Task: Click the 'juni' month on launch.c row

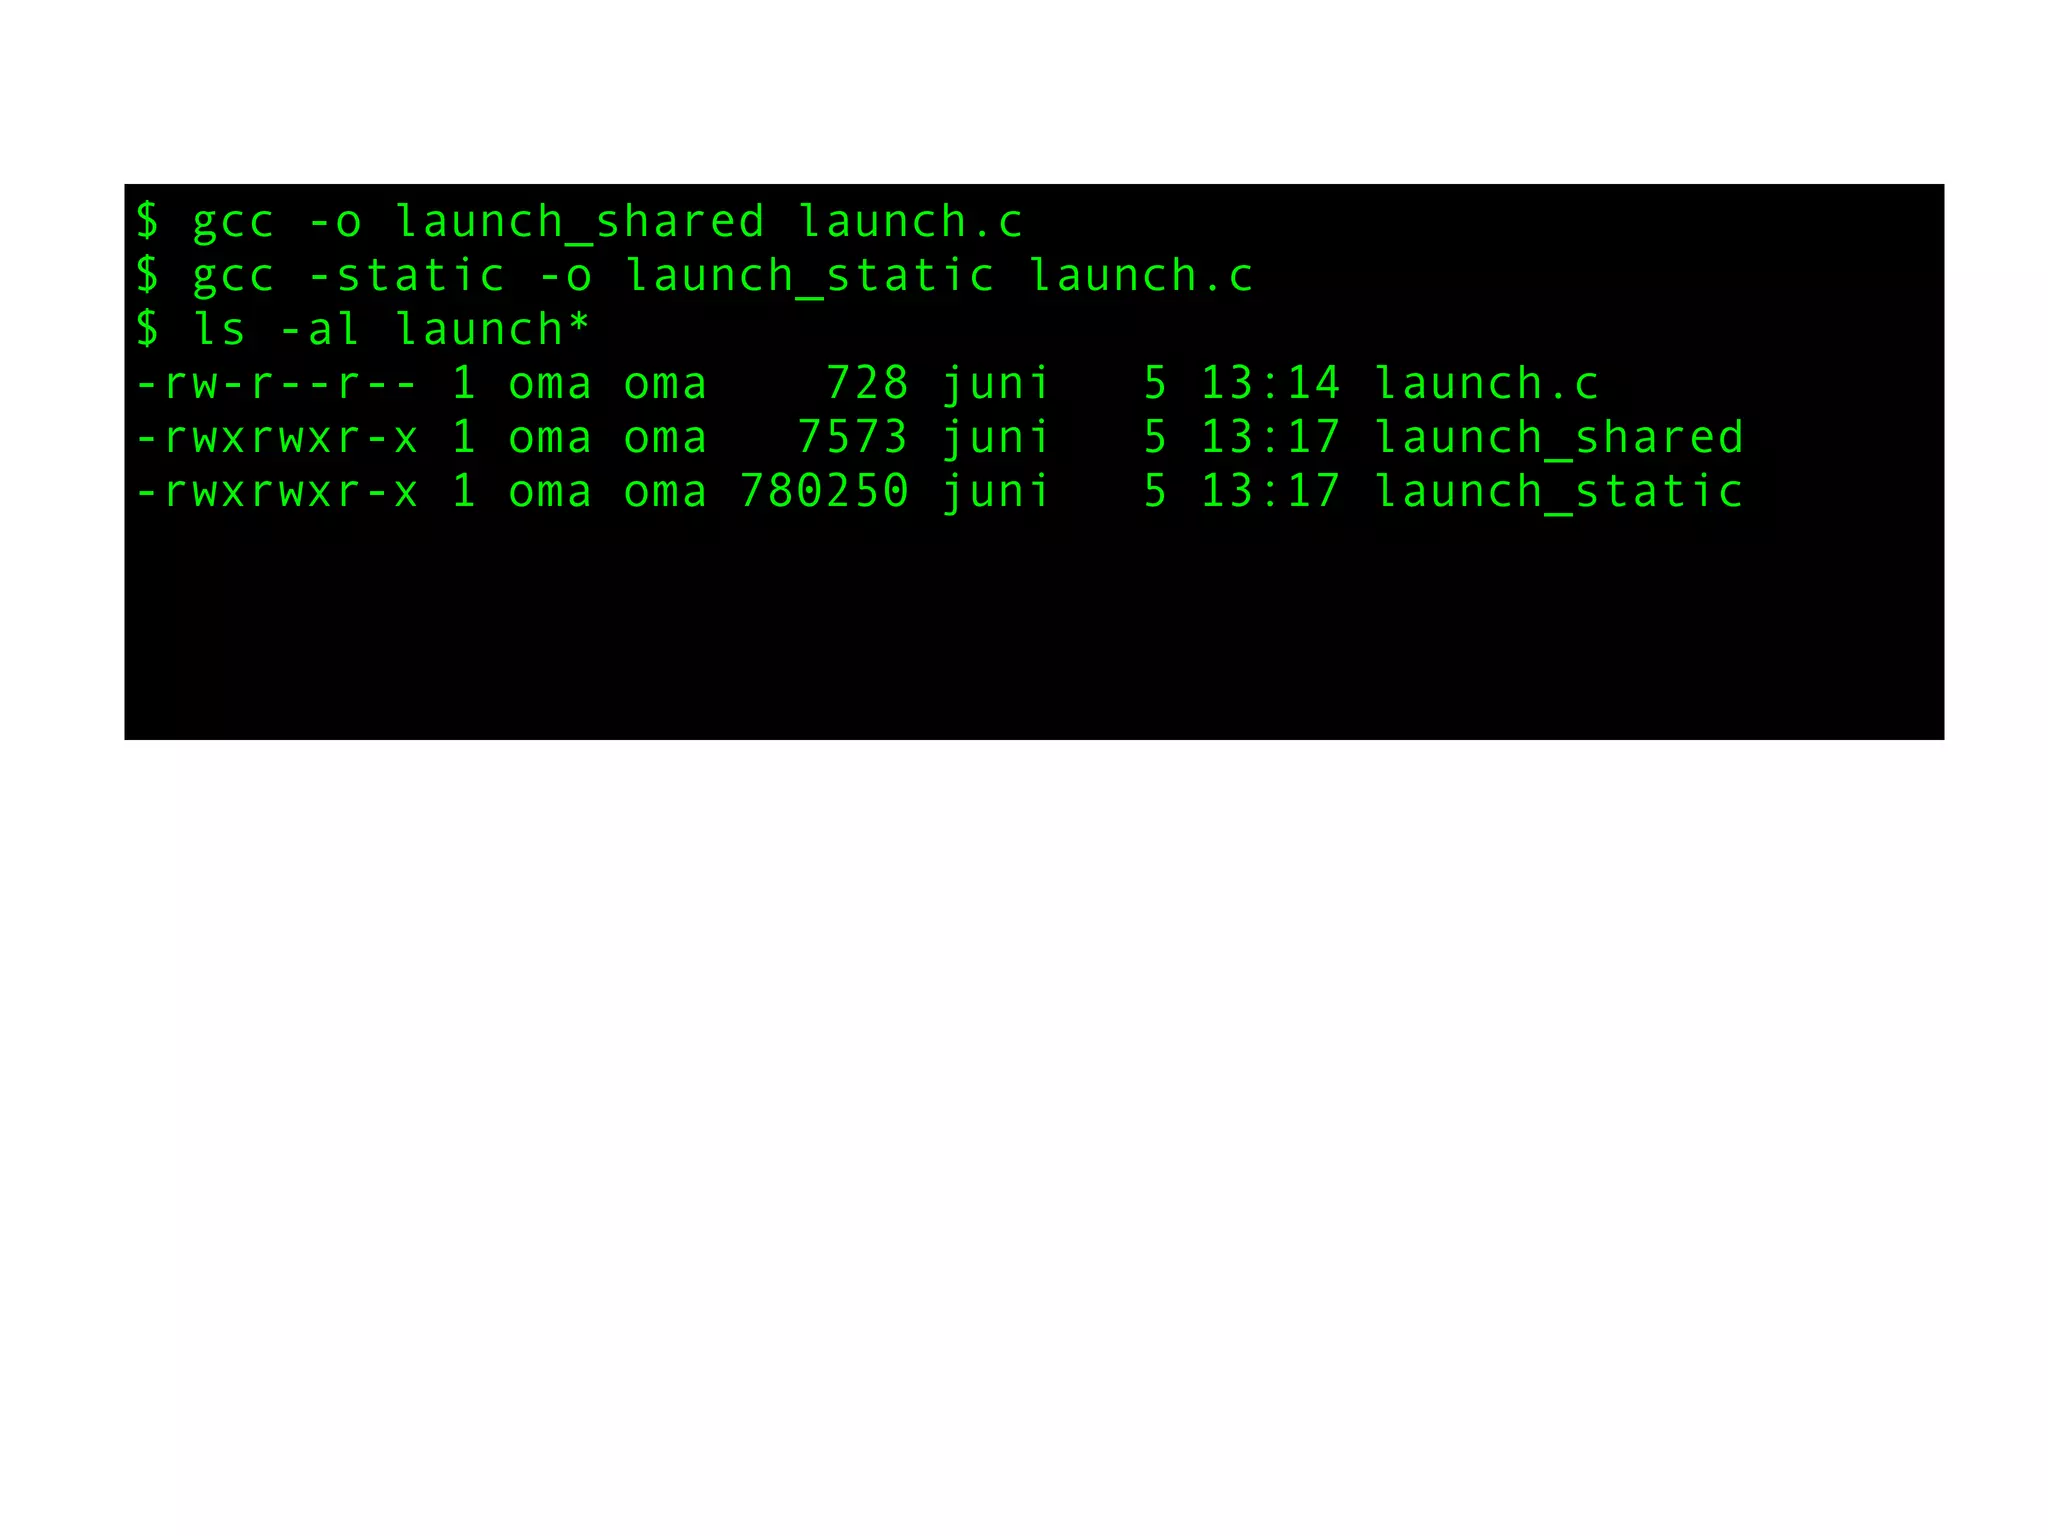Action: point(995,384)
